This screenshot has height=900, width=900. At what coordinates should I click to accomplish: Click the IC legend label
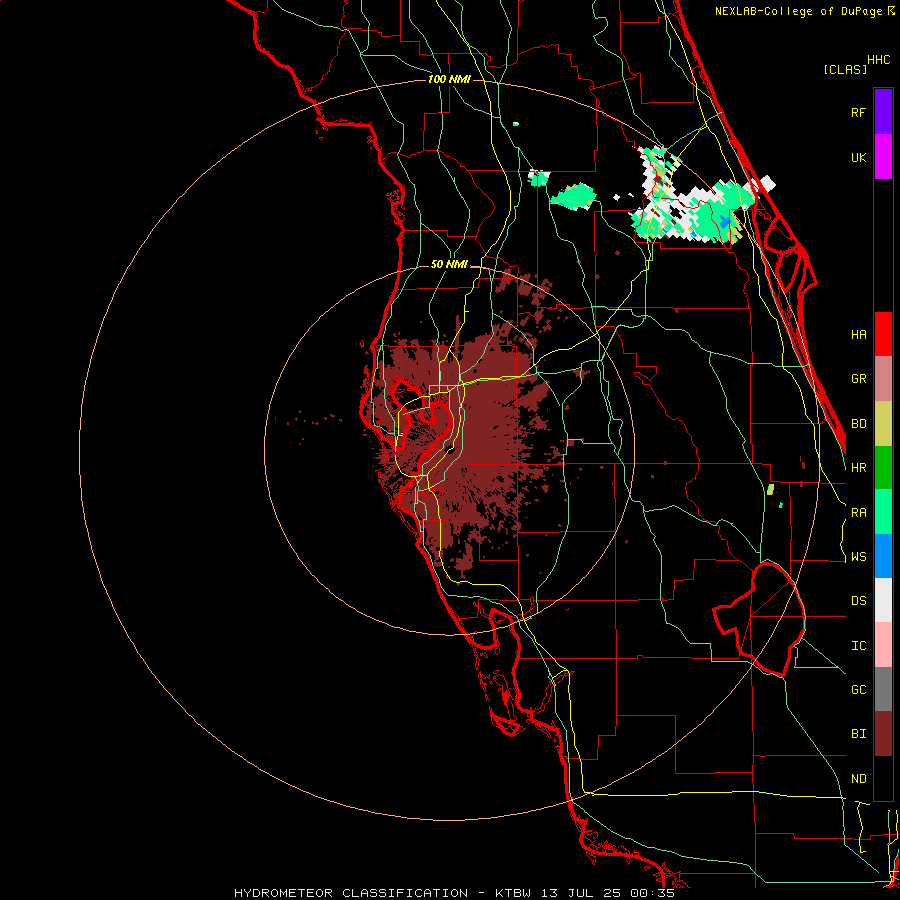coord(858,646)
